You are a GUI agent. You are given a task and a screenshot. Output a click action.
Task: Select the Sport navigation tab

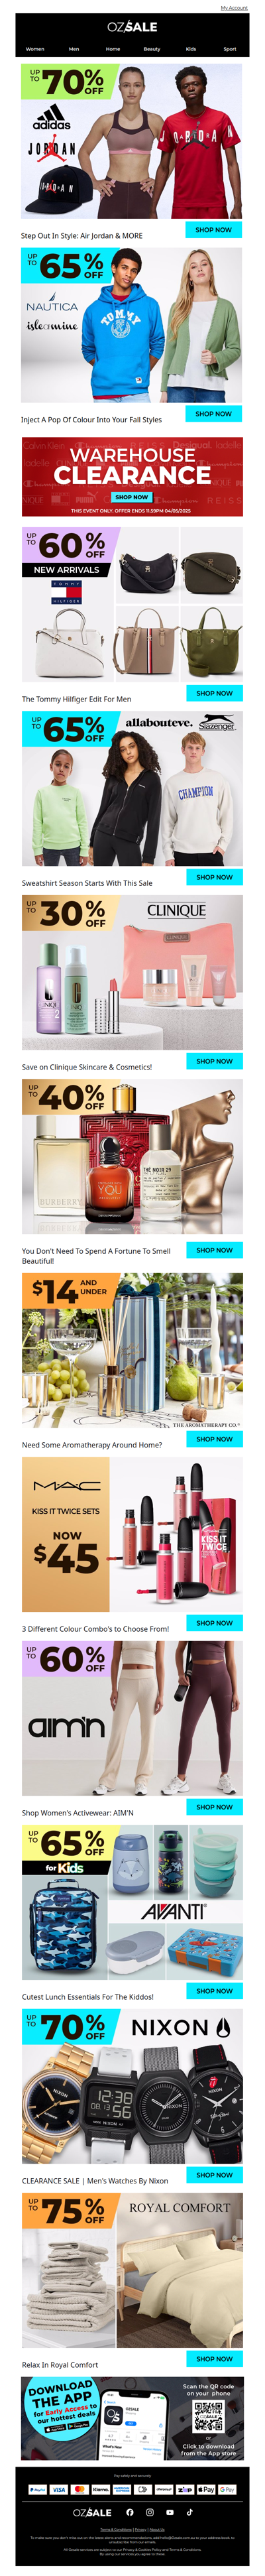[x=230, y=48]
